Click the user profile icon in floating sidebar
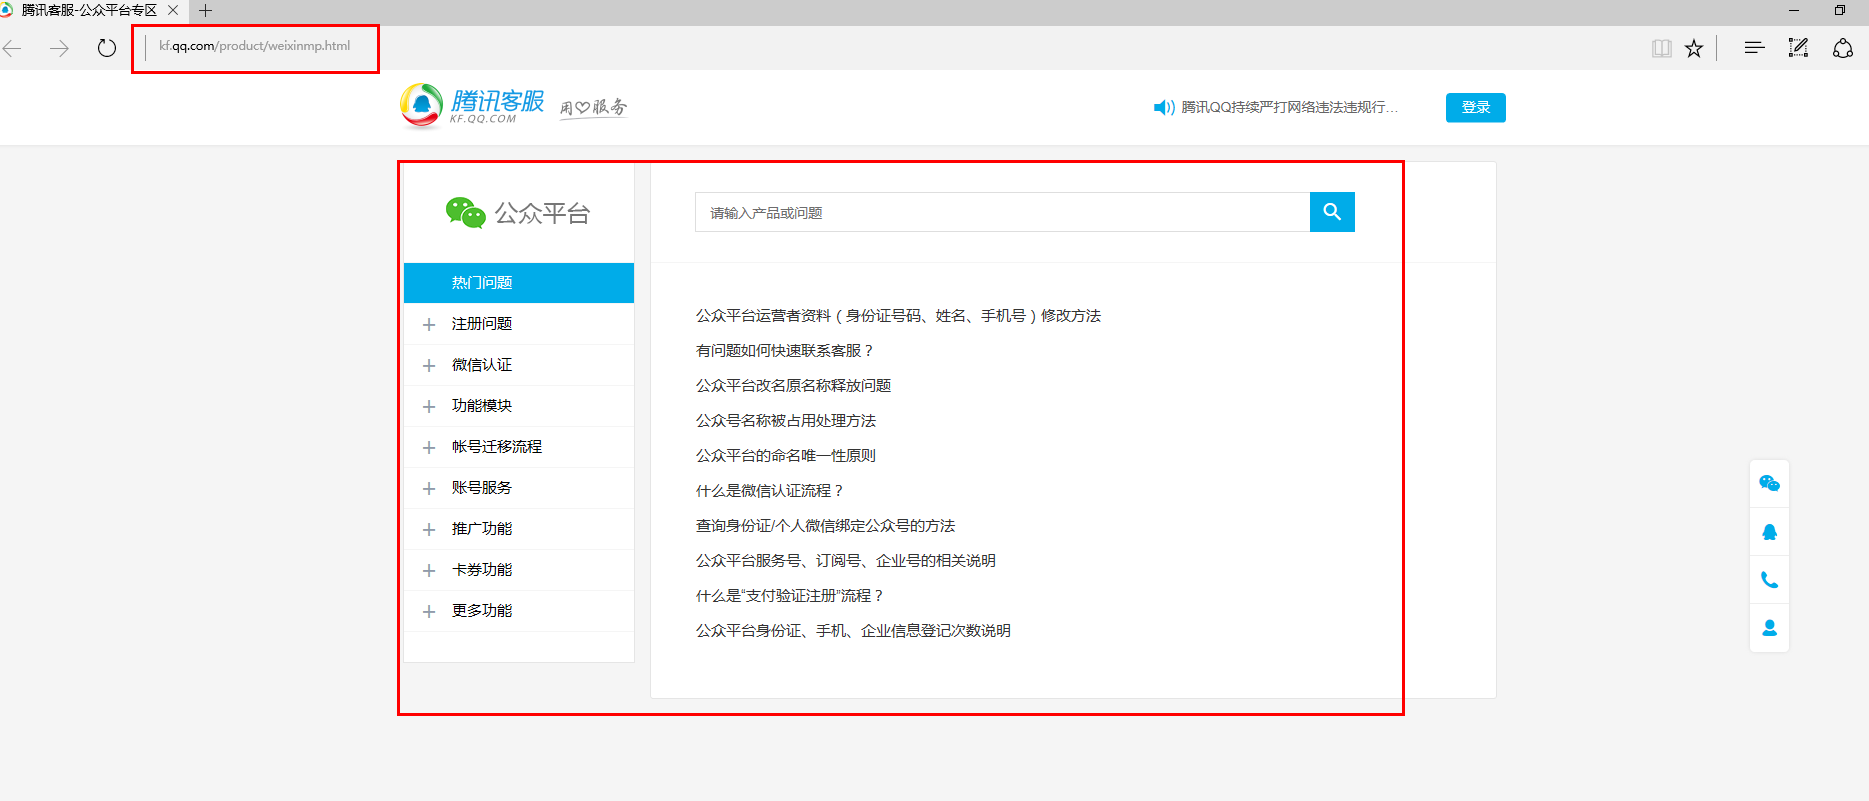The height and width of the screenshot is (801, 1869). click(x=1769, y=628)
